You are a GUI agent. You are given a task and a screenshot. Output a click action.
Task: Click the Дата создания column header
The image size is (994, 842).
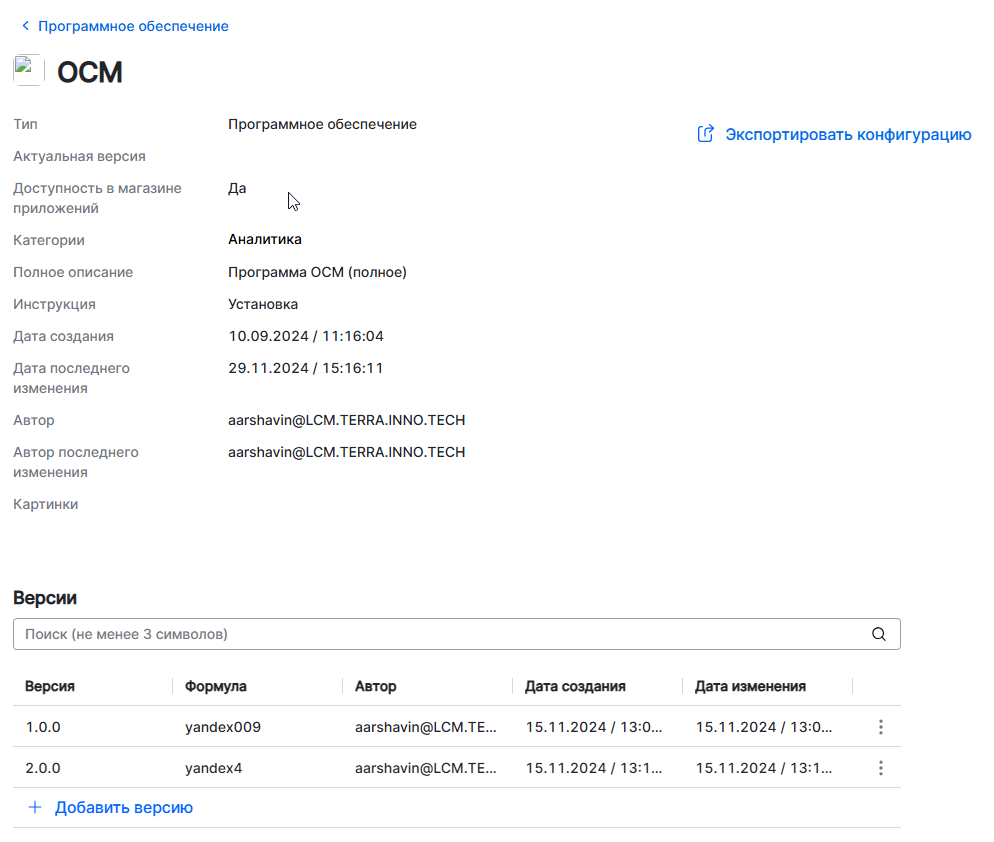pyautogui.click(x=575, y=686)
